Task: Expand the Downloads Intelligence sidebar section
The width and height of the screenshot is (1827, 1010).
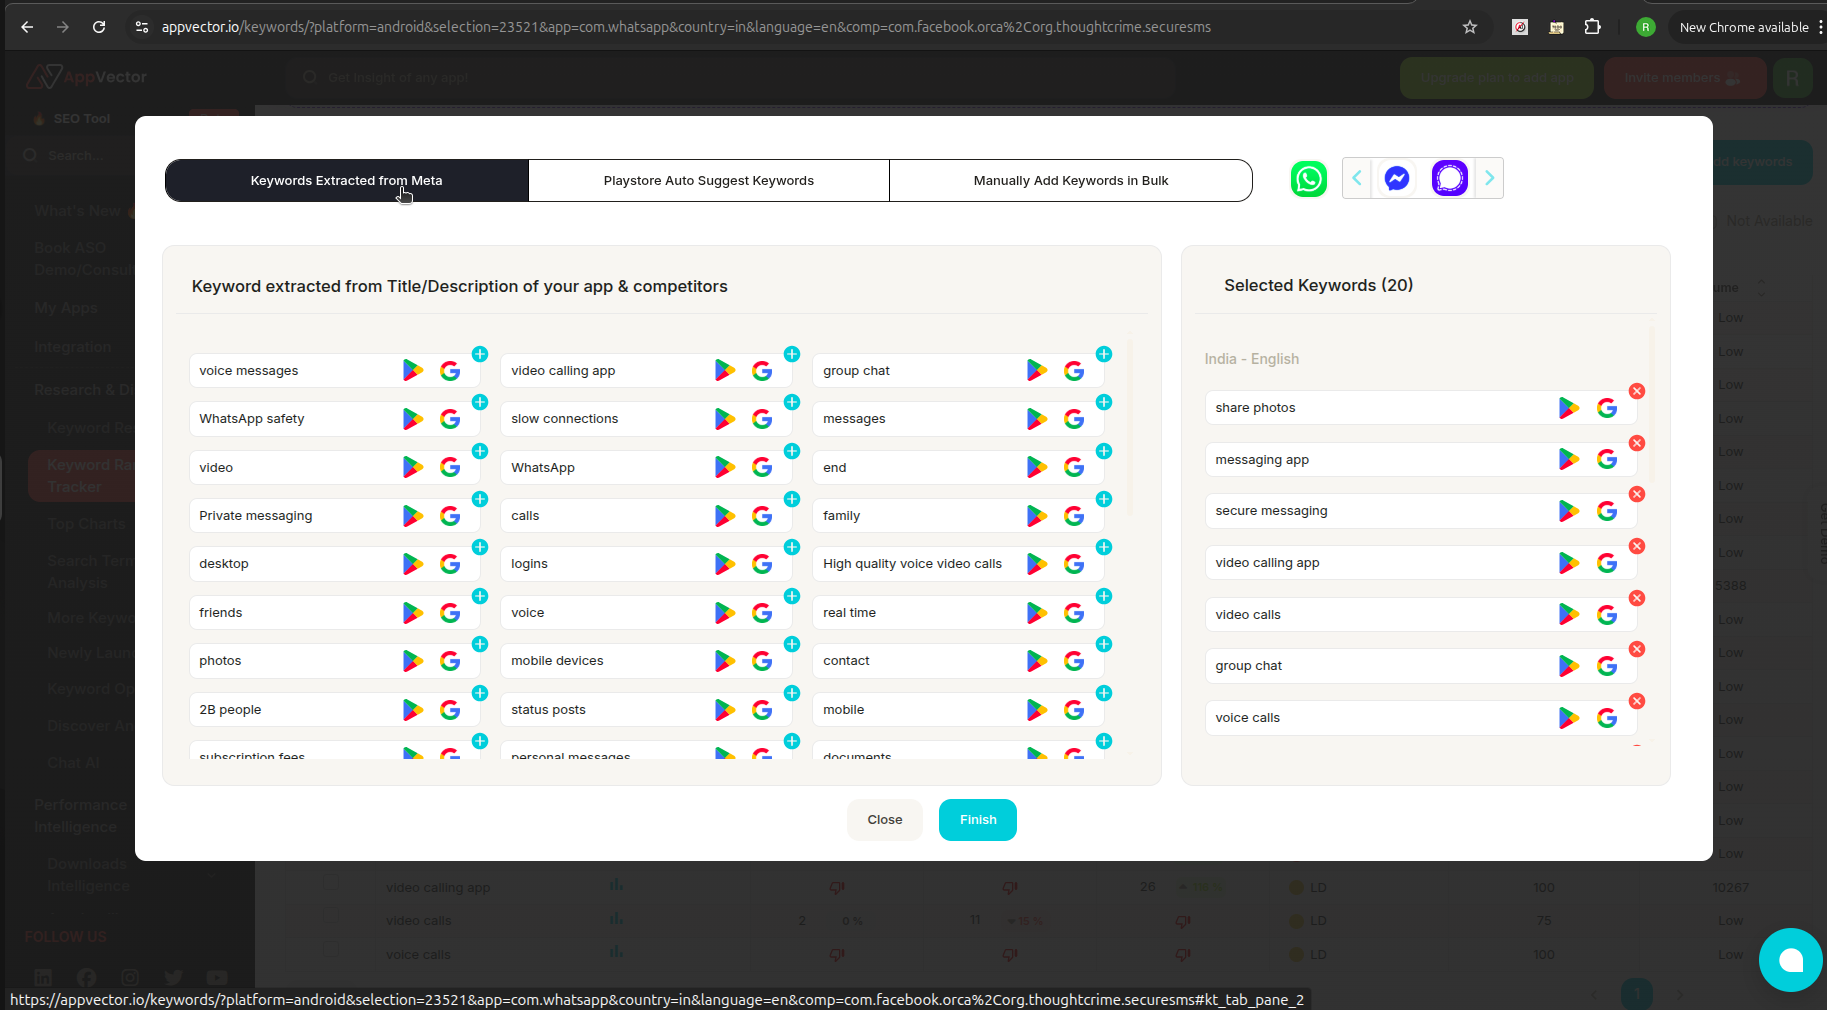Action: pyautogui.click(x=211, y=874)
